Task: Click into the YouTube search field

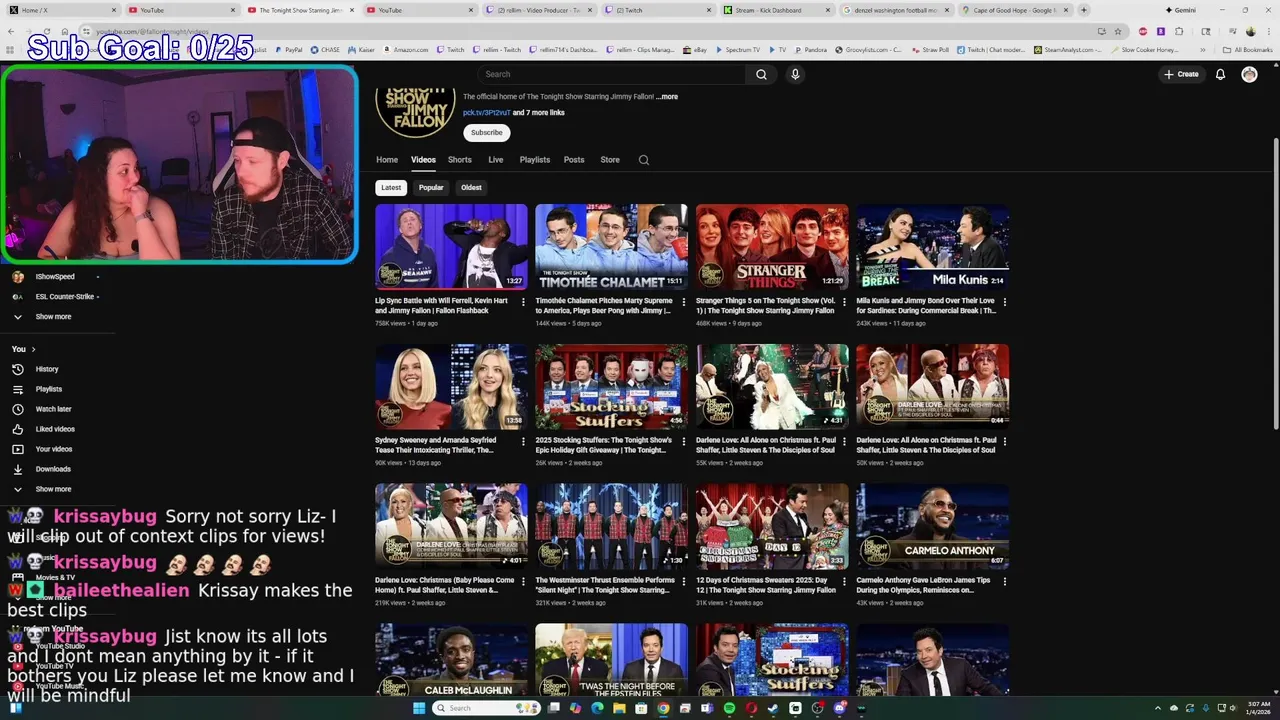Action: (x=612, y=74)
